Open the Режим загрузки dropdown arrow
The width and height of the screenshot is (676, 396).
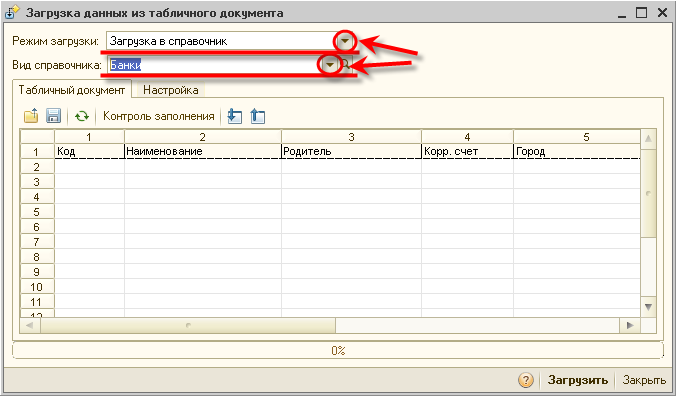[x=345, y=41]
